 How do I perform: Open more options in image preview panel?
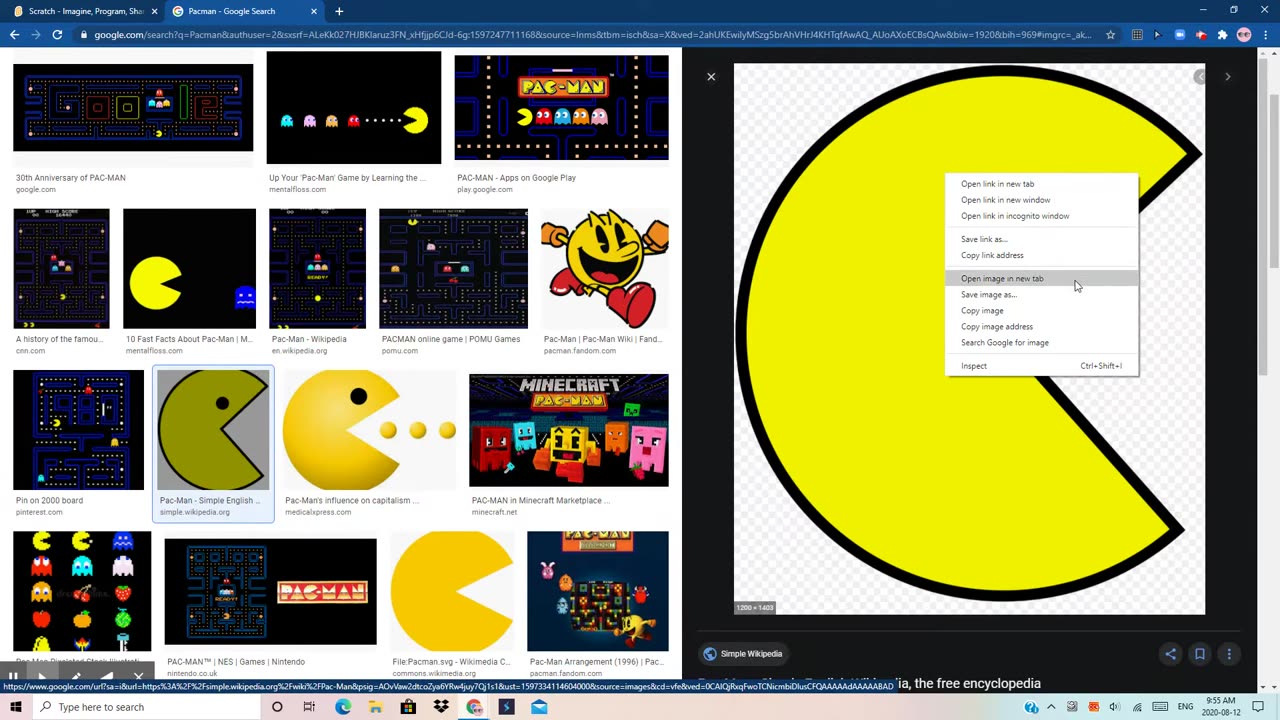click(1229, 654)
